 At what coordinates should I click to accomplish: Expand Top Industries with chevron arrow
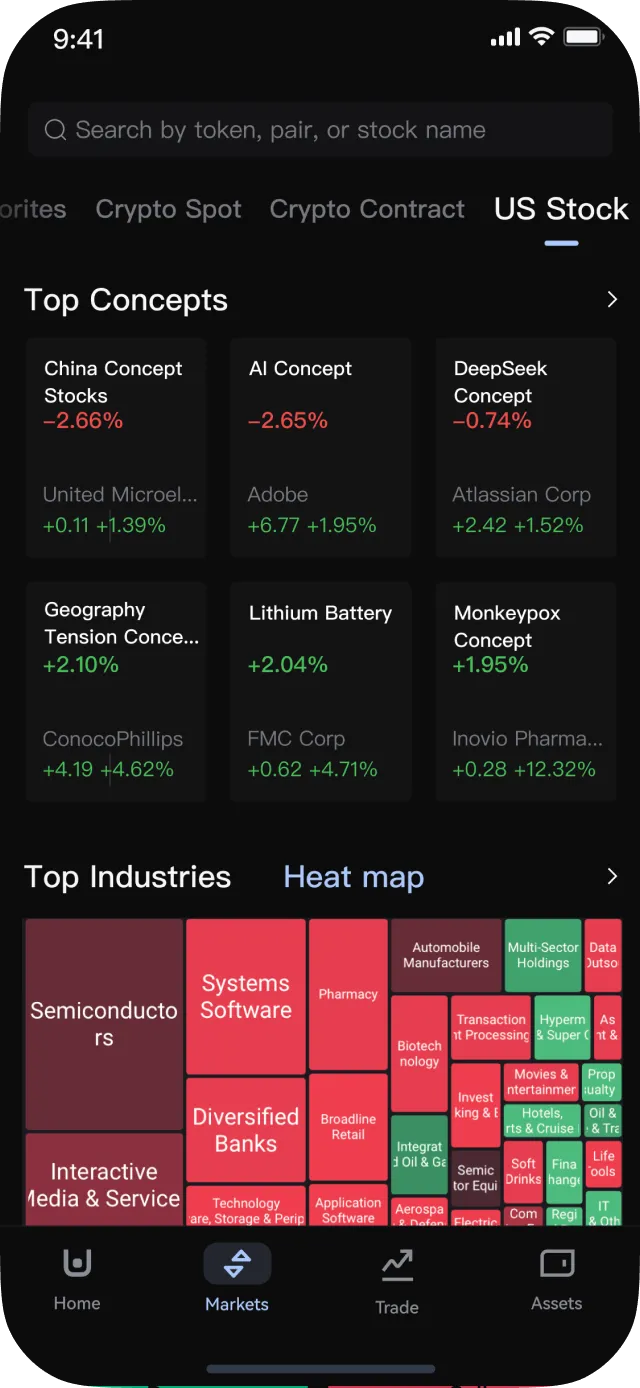(612, 877)
